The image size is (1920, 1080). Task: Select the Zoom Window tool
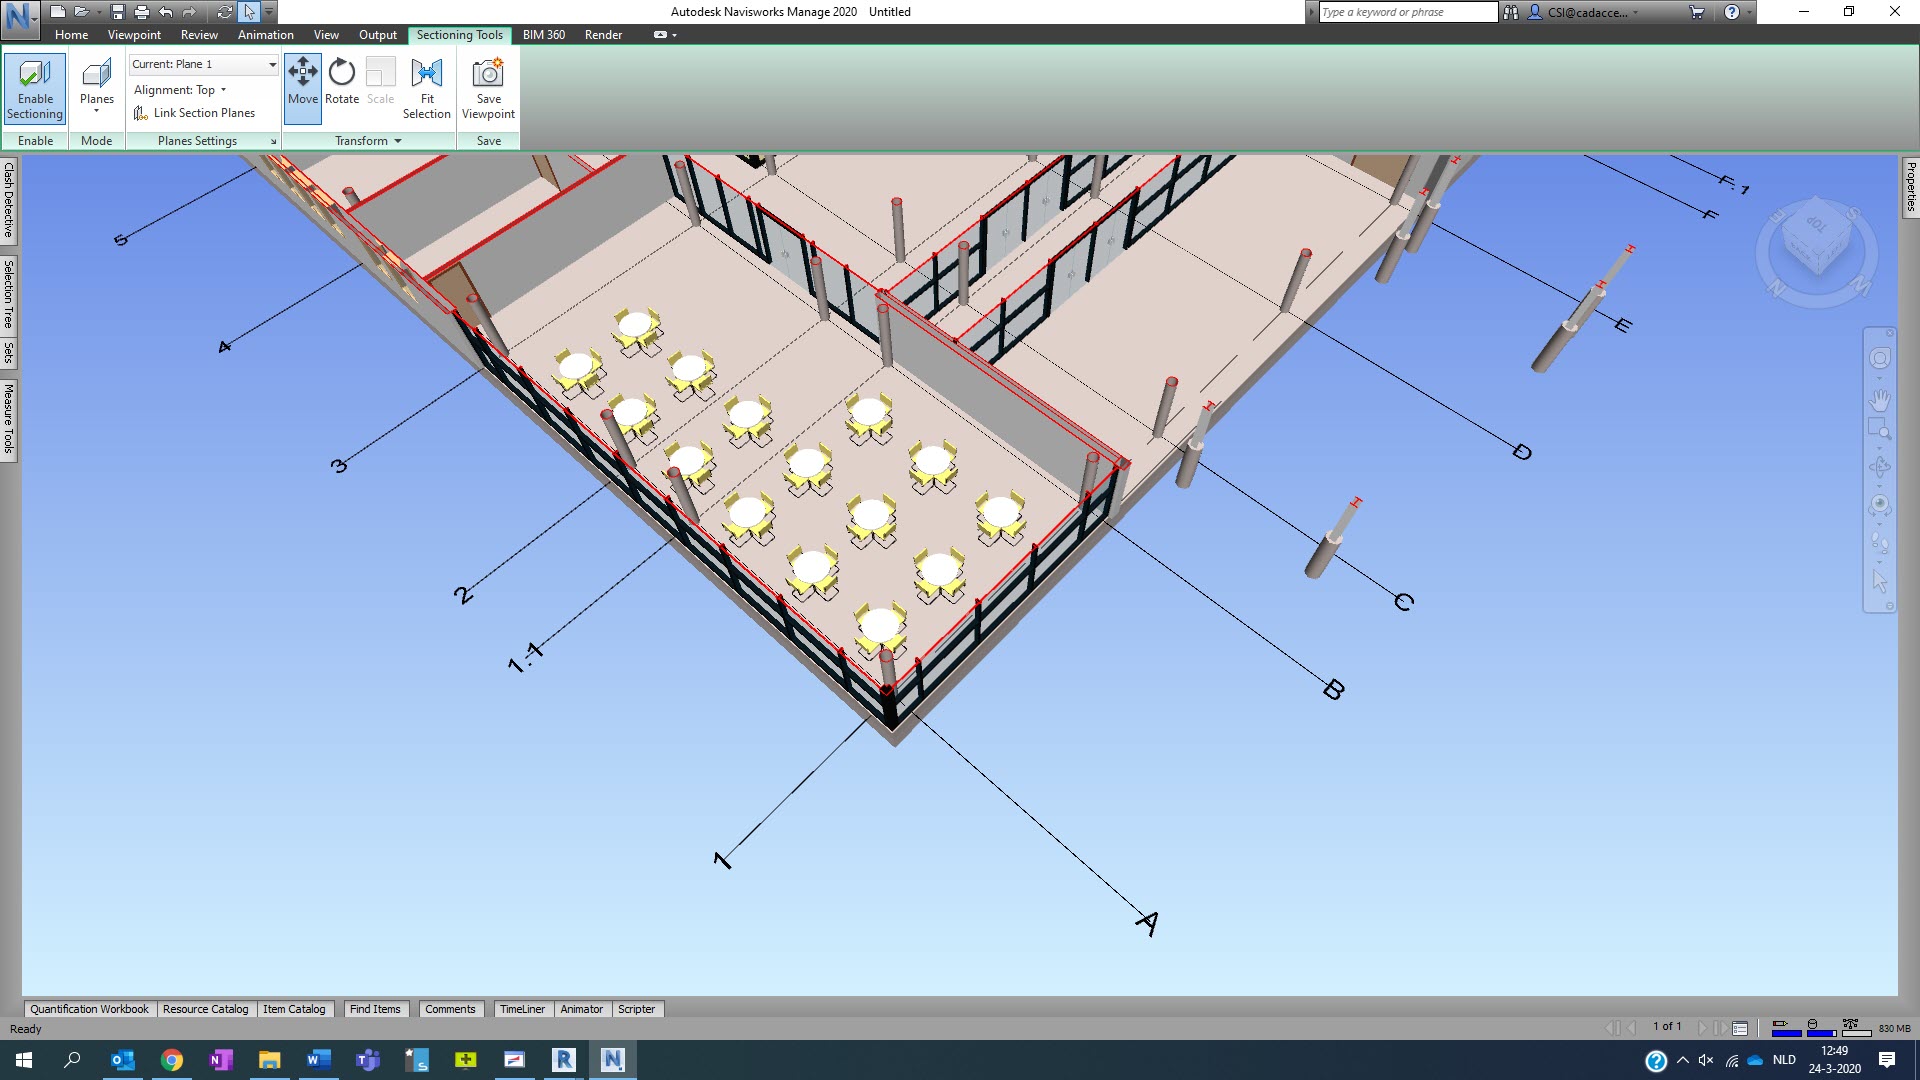1880,430
